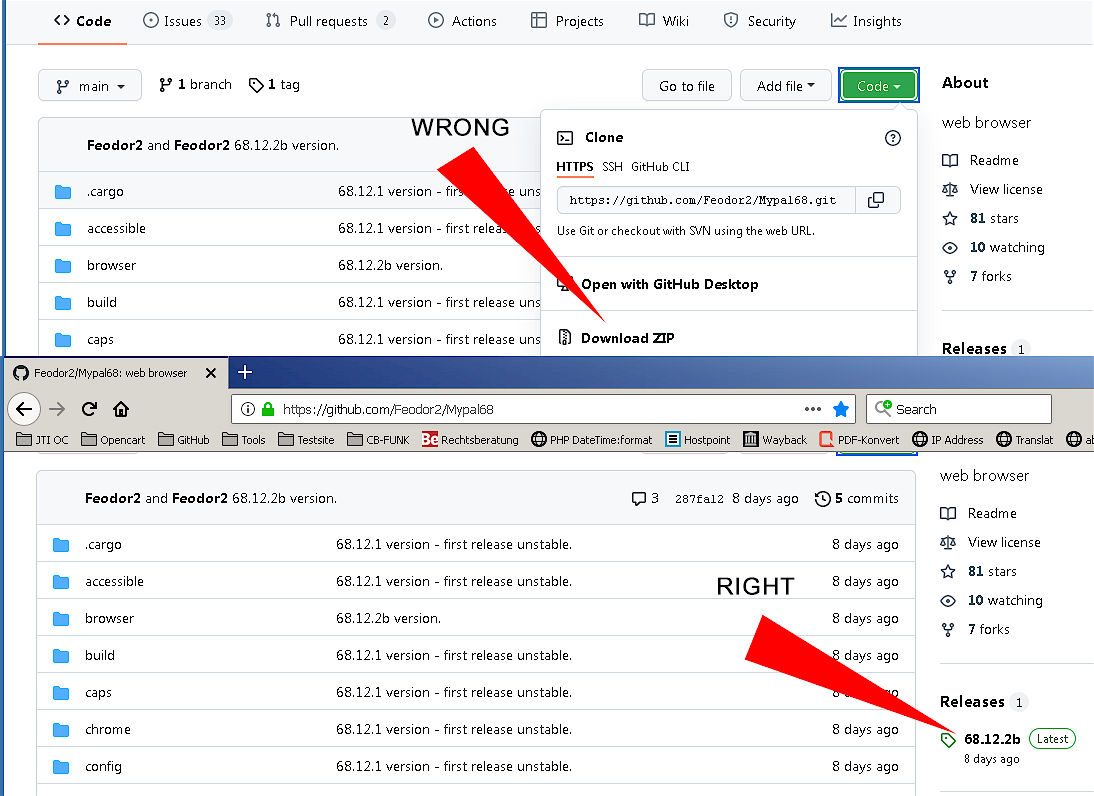This screenshot has width=1094, height=796.
Task: Expand the main branch dropdown
Action: click(x=90, y=86)
